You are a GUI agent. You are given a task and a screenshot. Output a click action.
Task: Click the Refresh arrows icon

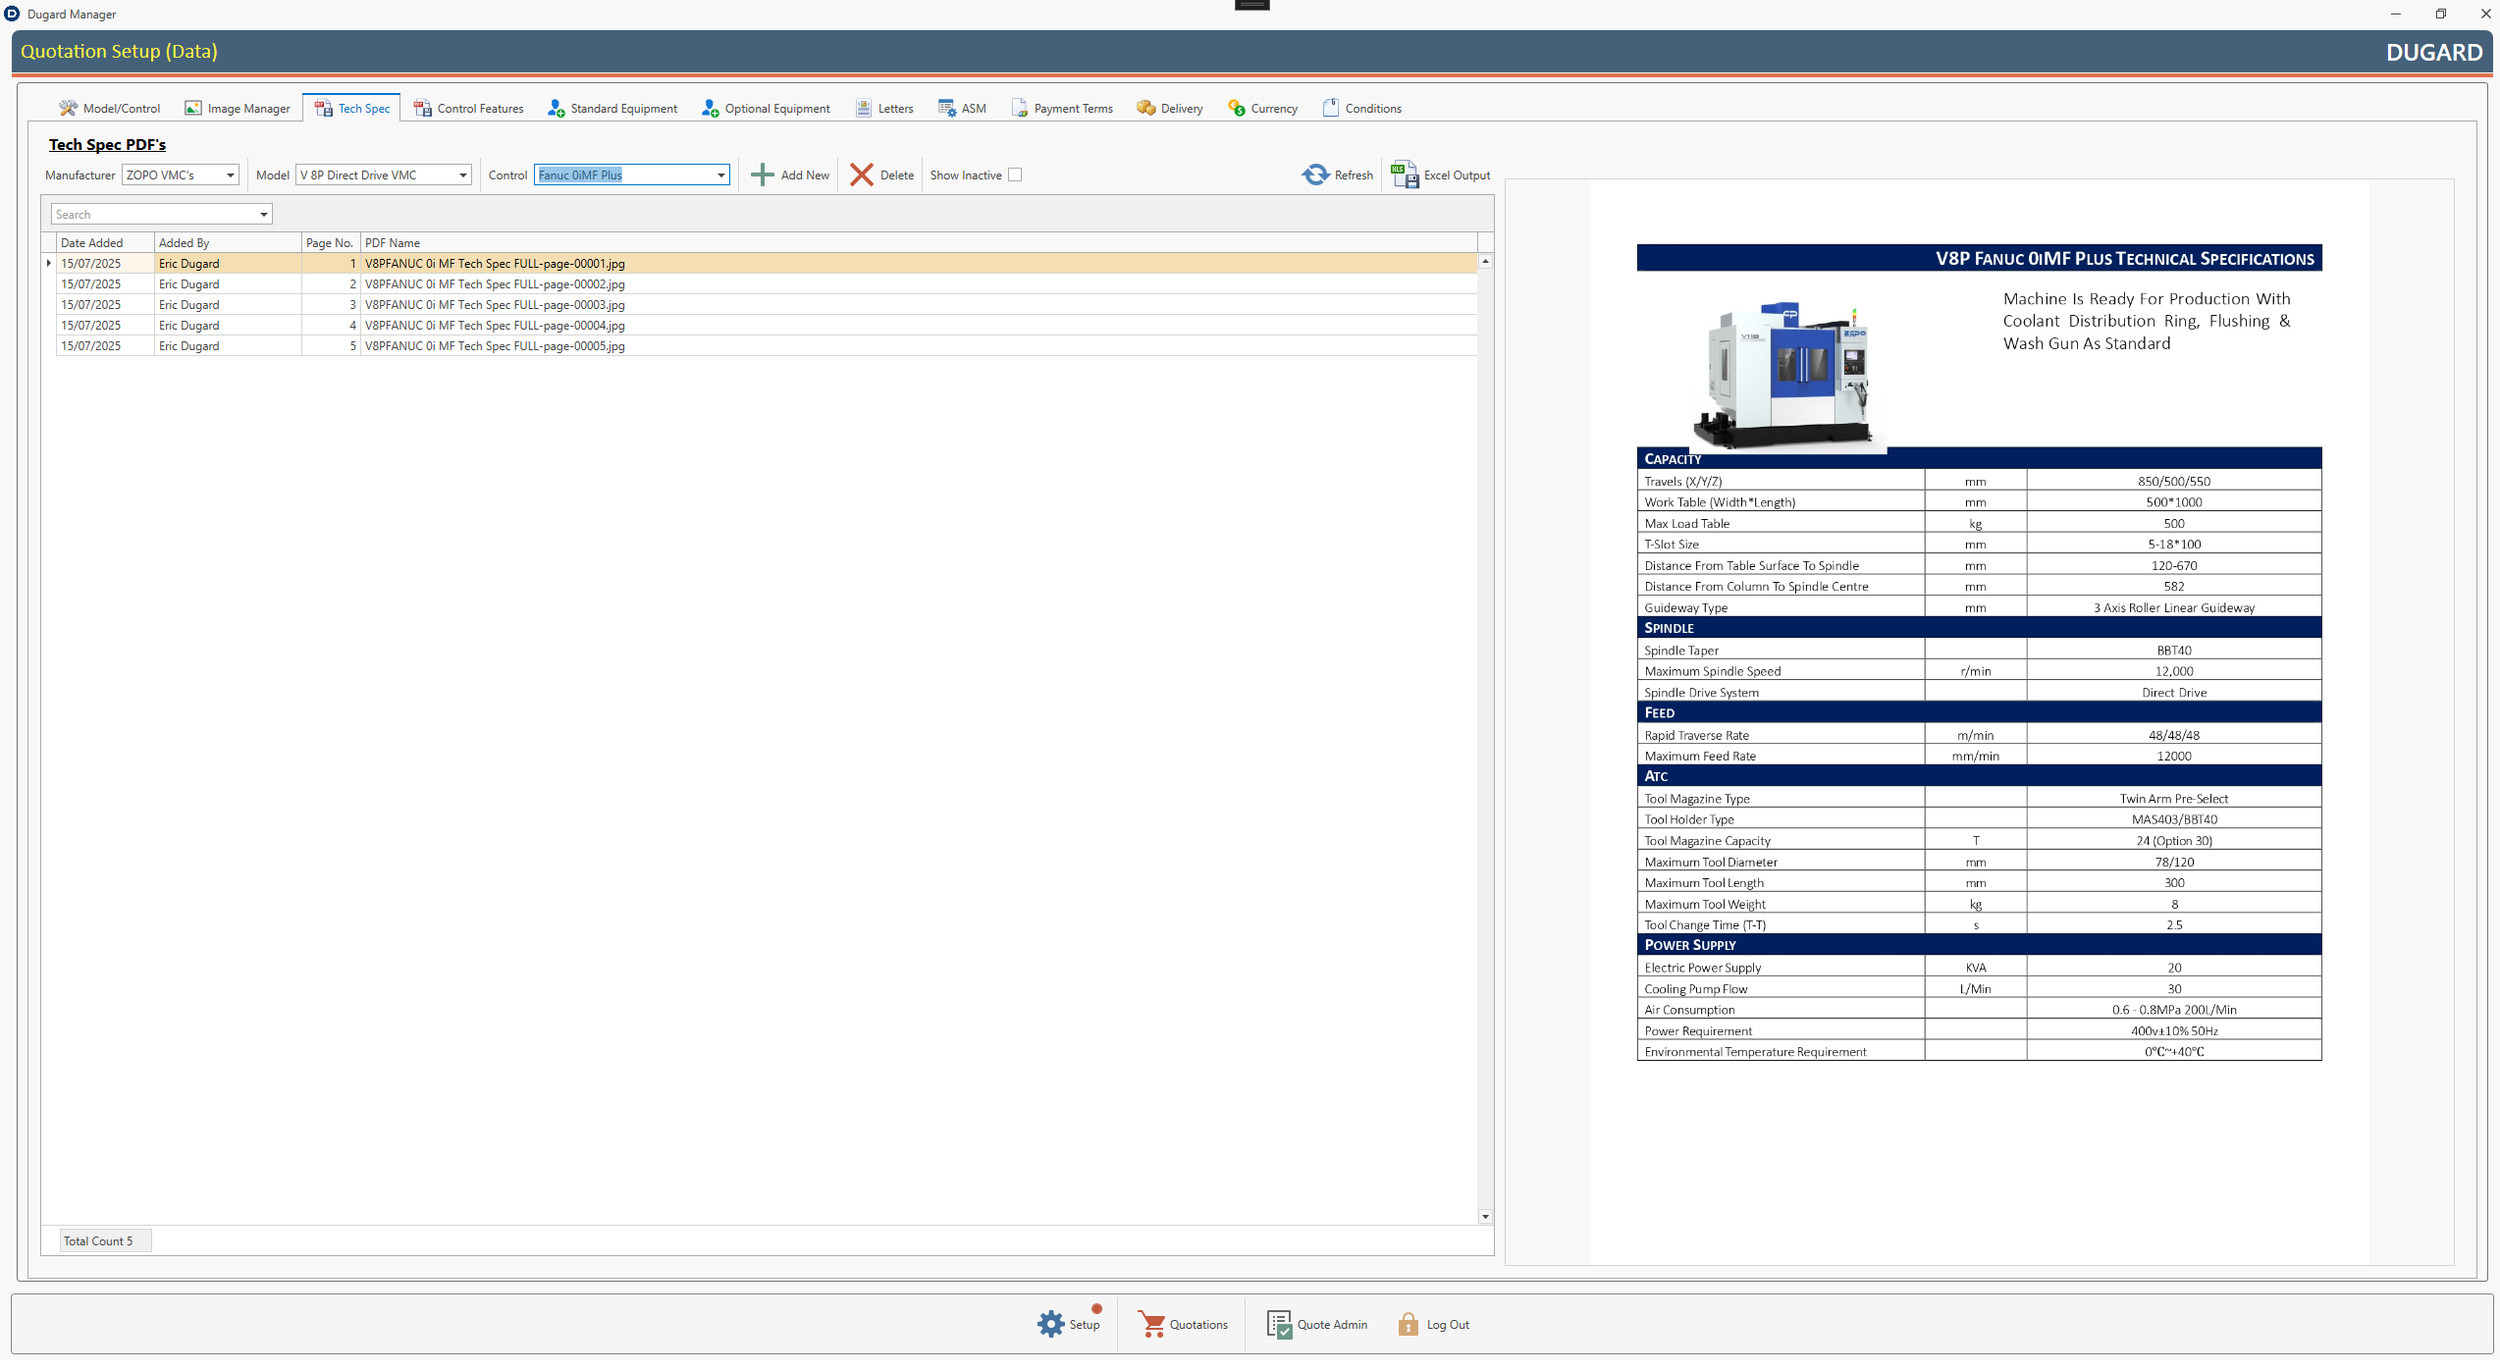pyautogui.click(x=1315, y=175)
